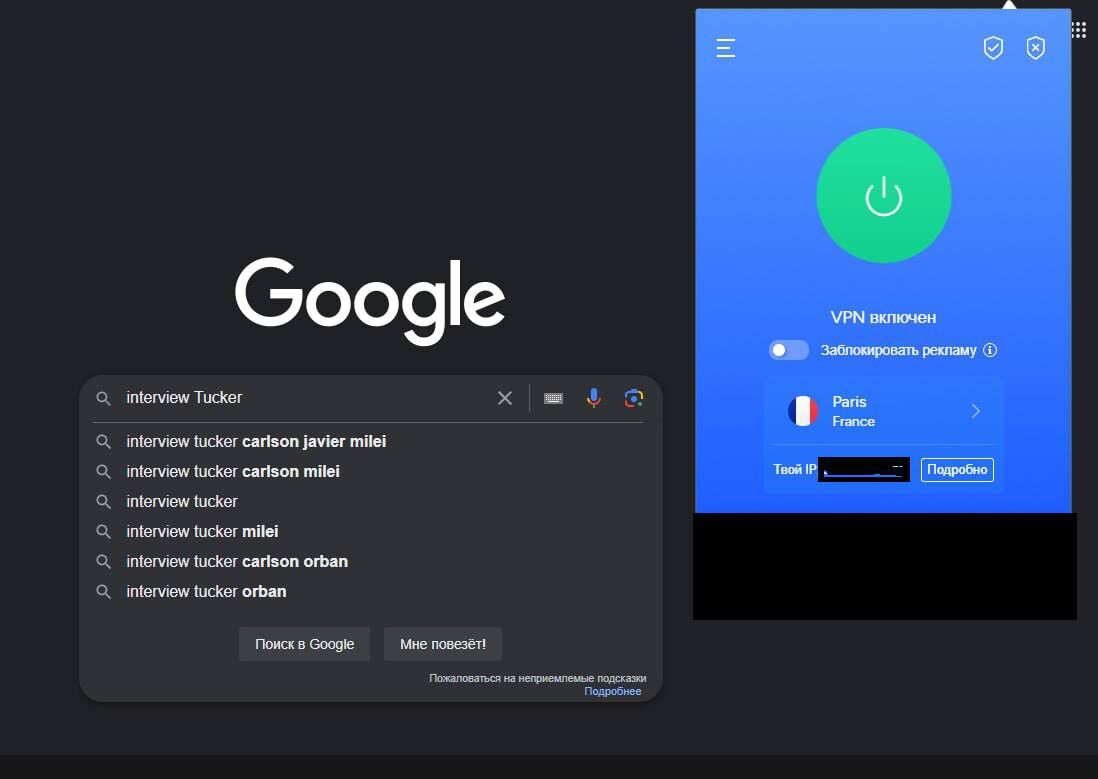Click the Подробно button next to IP
Viewport: 1098px width, 779px height.
coord(957,469)
